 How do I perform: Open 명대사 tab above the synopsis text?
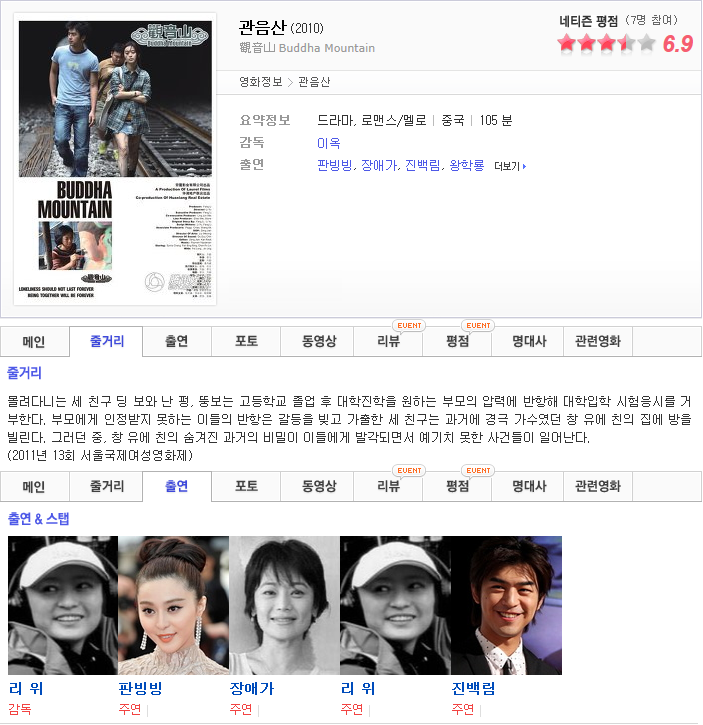coord(527,341)
